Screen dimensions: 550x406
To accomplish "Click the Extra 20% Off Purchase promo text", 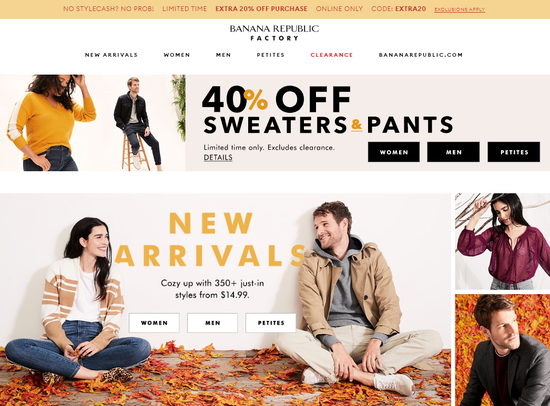I will pos(261,9).
